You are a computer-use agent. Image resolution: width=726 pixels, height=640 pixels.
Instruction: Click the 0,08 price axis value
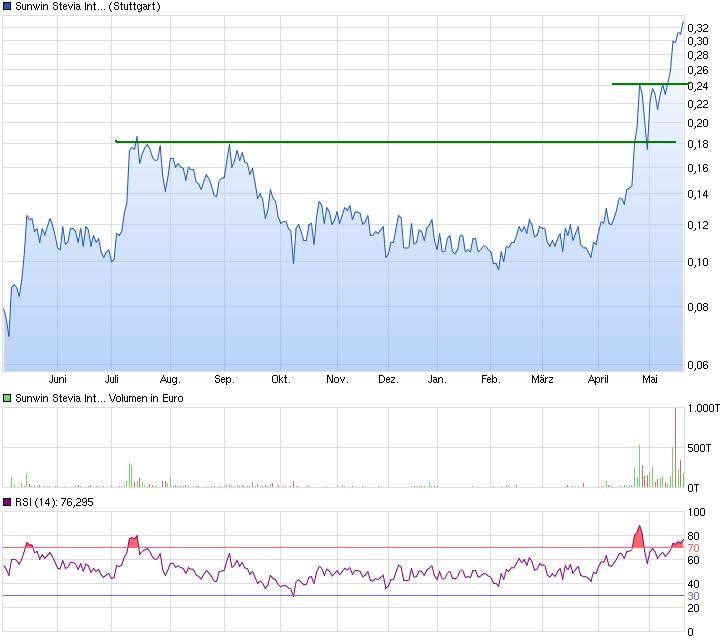click(x=698, y=307)
